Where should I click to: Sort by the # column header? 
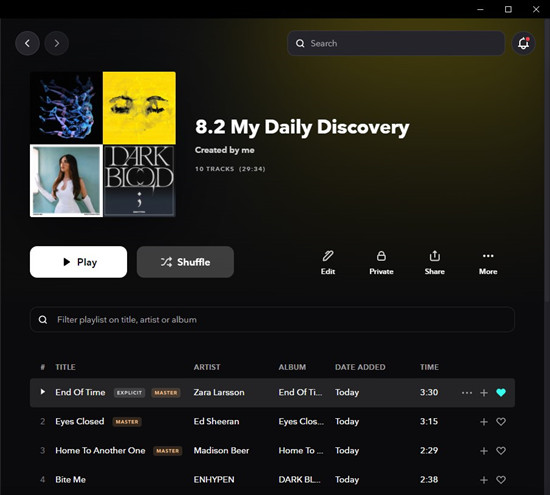click(42, 367)
